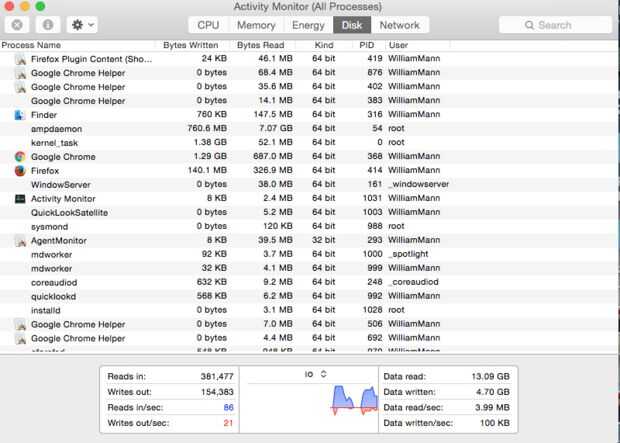The width and height of the screenshot is (620, 443).
Task: Click the 32 bit Kind cell of AgentMonitor
Action: 323,240
